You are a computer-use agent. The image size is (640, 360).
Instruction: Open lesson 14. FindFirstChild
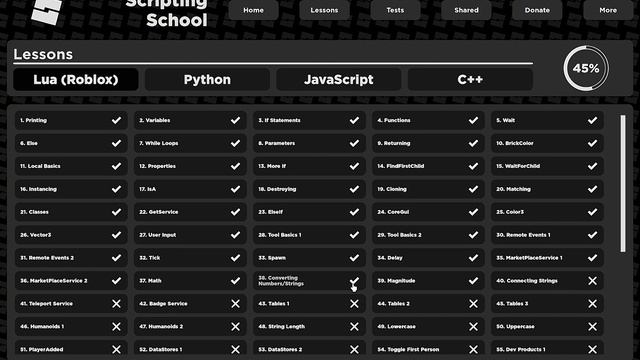(x=428, y=166)
